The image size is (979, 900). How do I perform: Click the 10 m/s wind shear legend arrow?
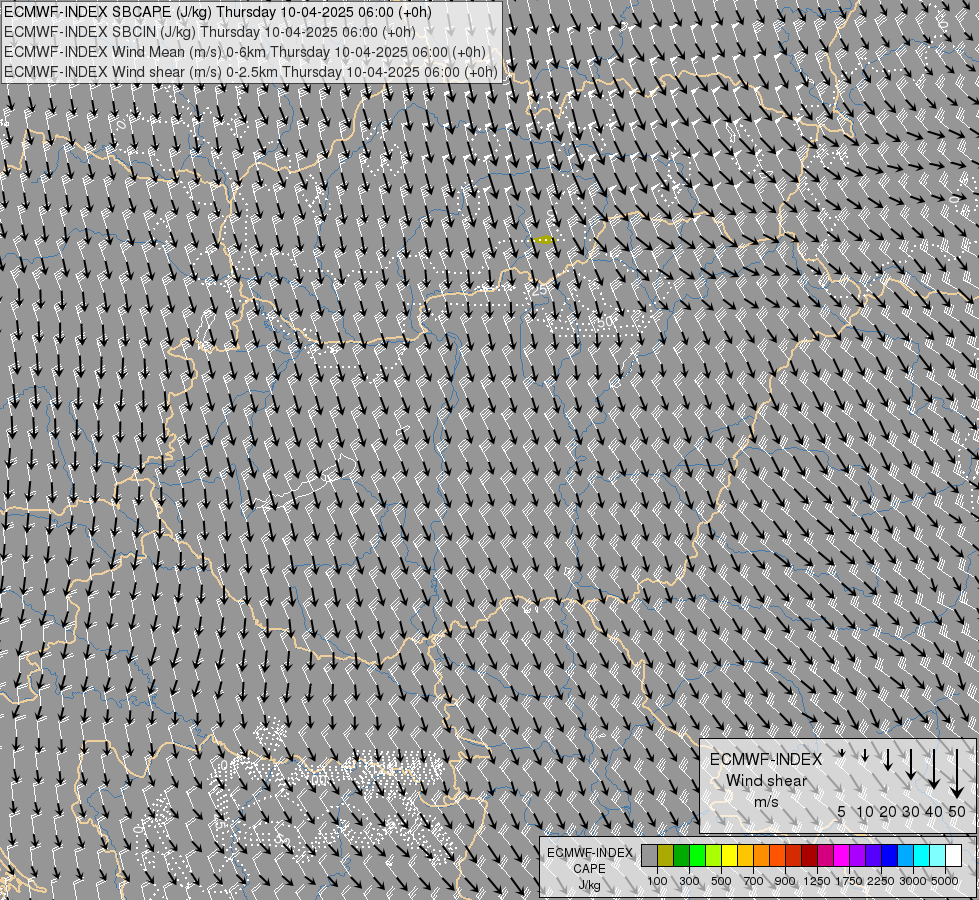(865, 755)
